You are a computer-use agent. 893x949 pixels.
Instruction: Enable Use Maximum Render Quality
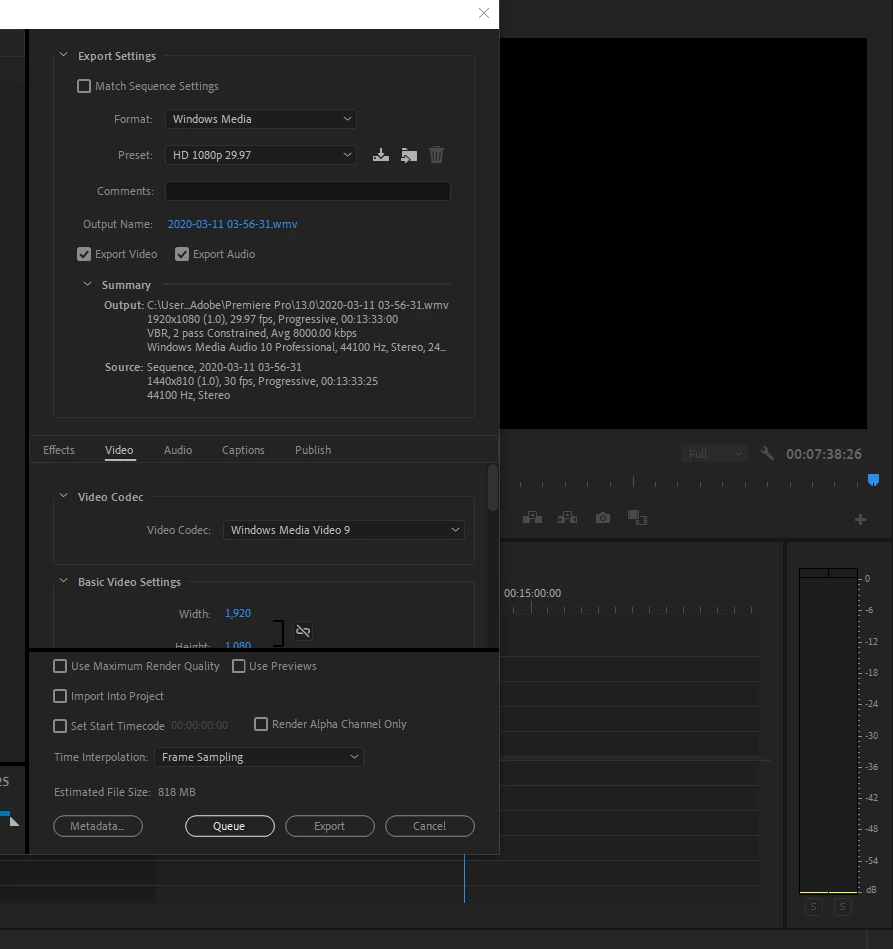pos(60,666)
